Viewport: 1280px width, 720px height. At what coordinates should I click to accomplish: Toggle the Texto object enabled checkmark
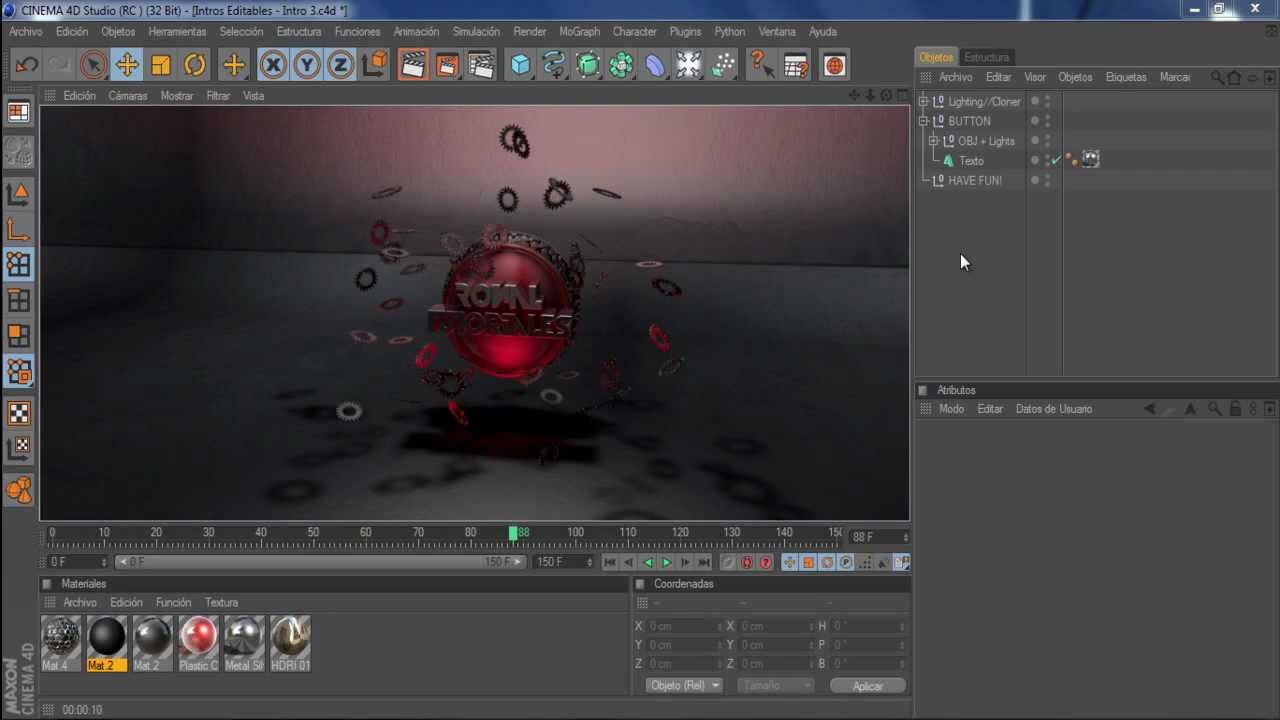pos(1056,161)
